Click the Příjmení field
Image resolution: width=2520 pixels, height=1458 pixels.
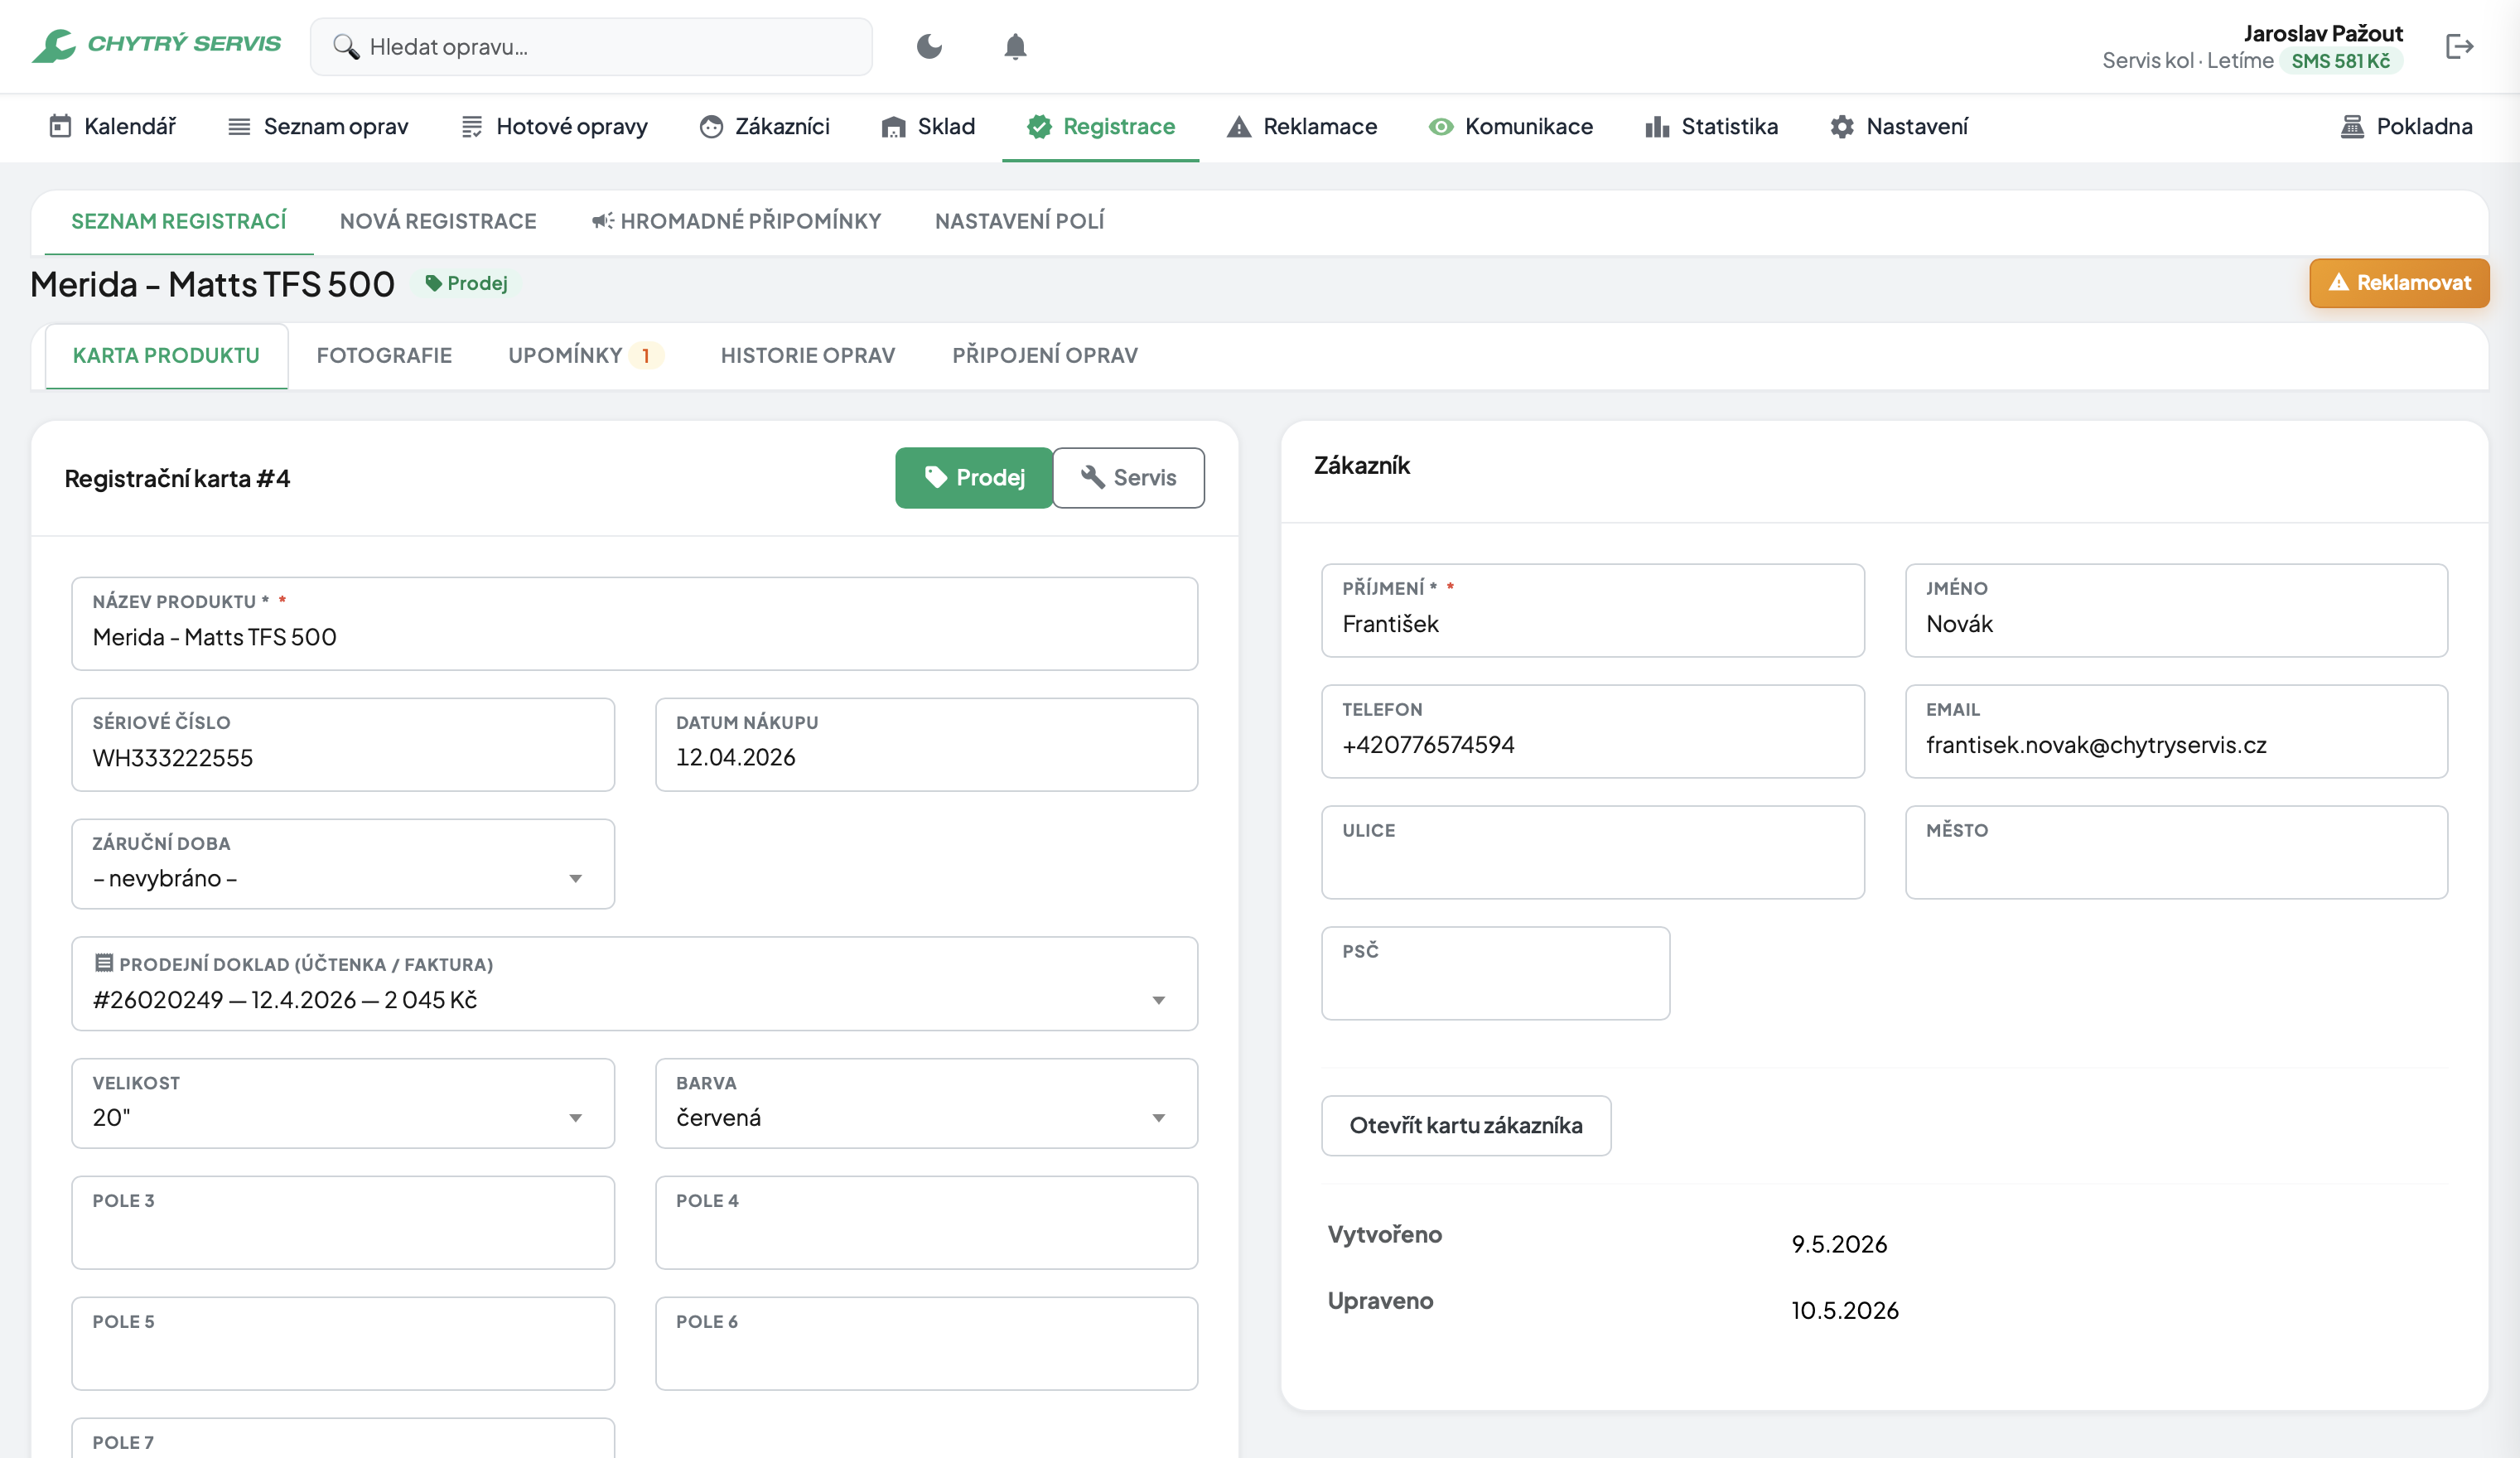click(1593, 611)
